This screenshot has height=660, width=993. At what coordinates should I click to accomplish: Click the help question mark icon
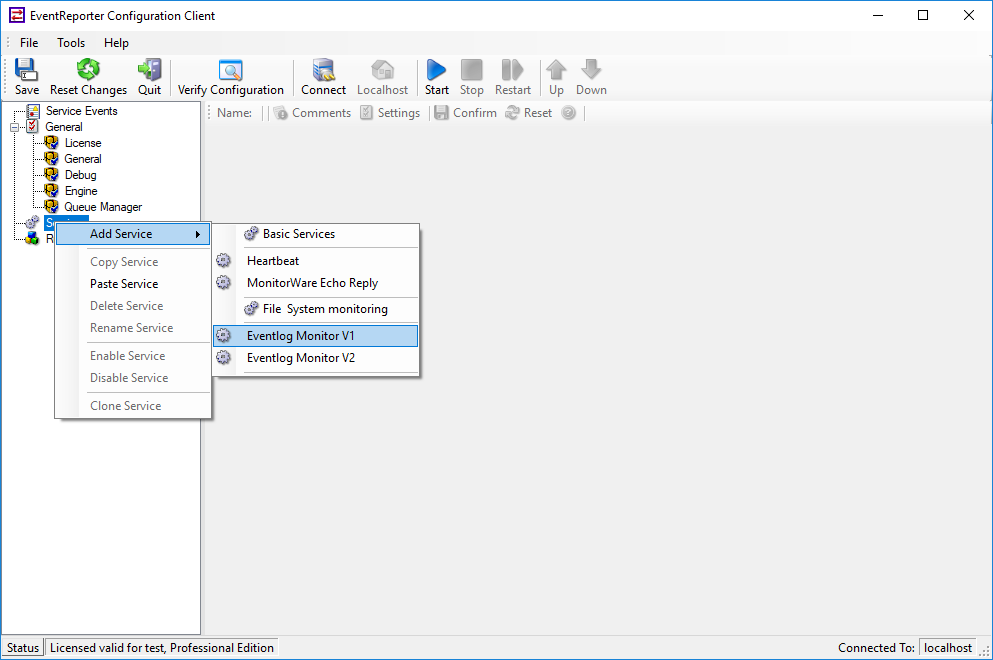[x=569, y=113]
